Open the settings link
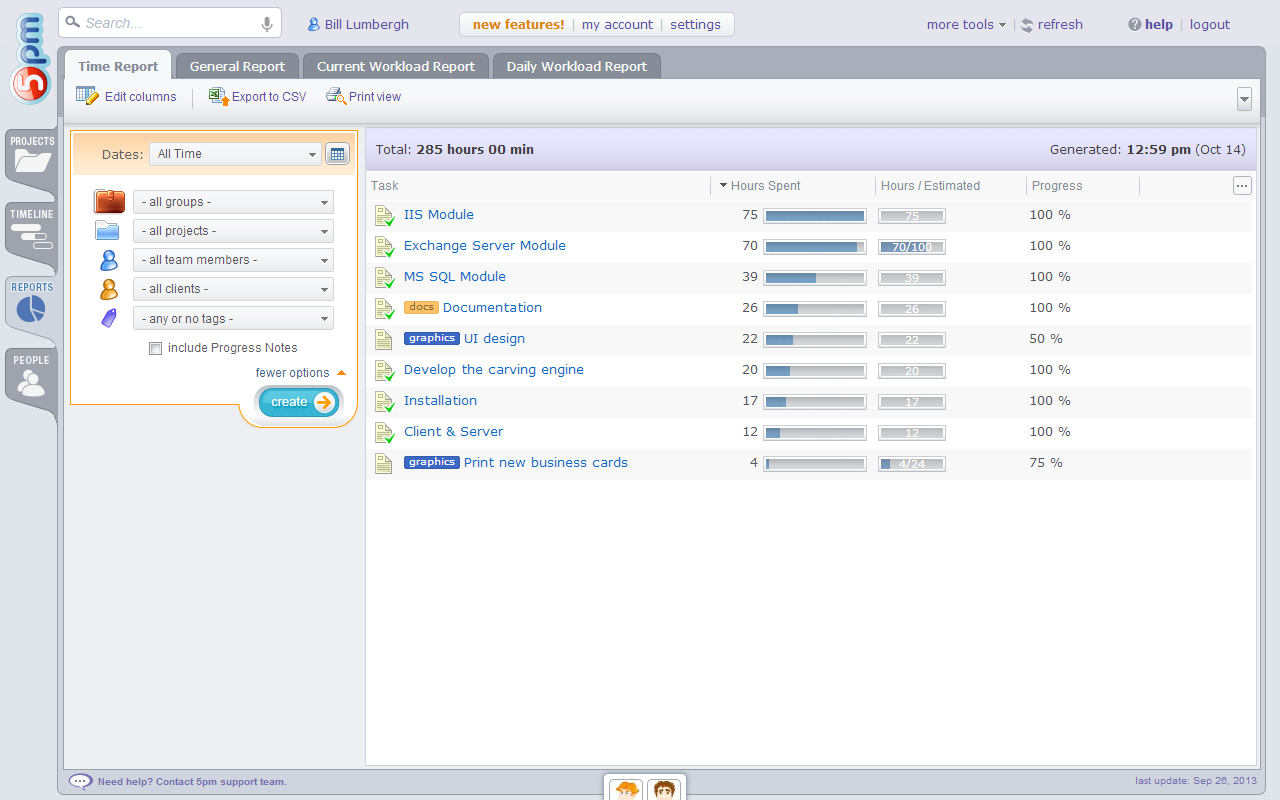 click(695, 24)
